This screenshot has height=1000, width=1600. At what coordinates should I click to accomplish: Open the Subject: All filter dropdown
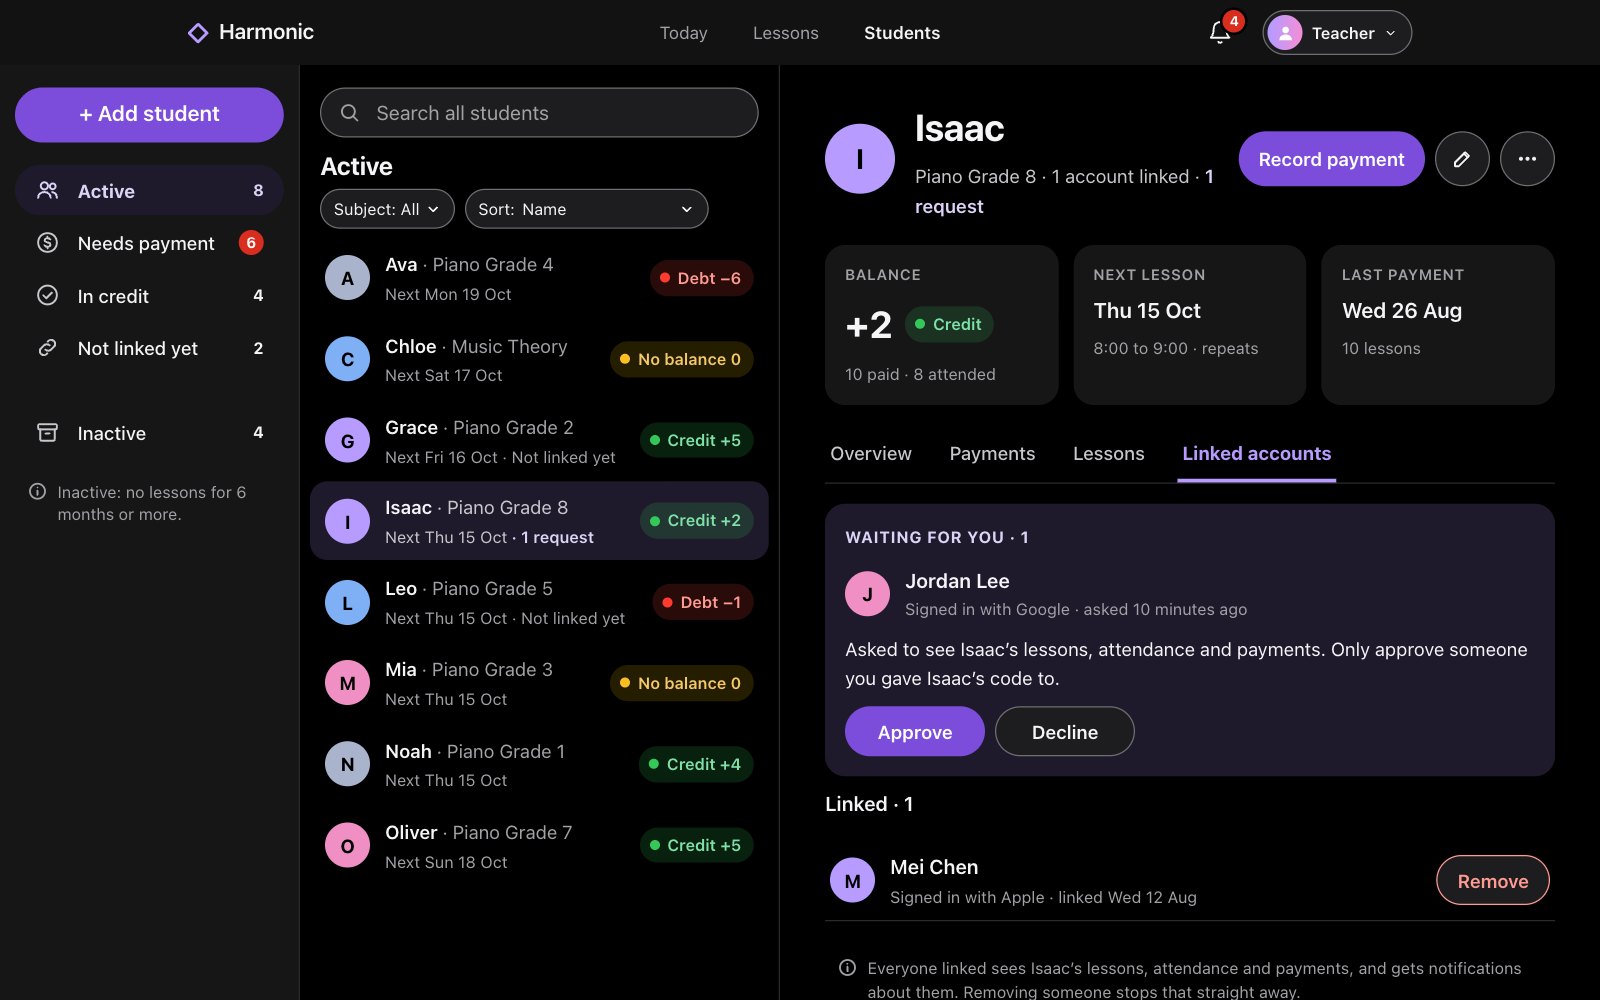387,209
